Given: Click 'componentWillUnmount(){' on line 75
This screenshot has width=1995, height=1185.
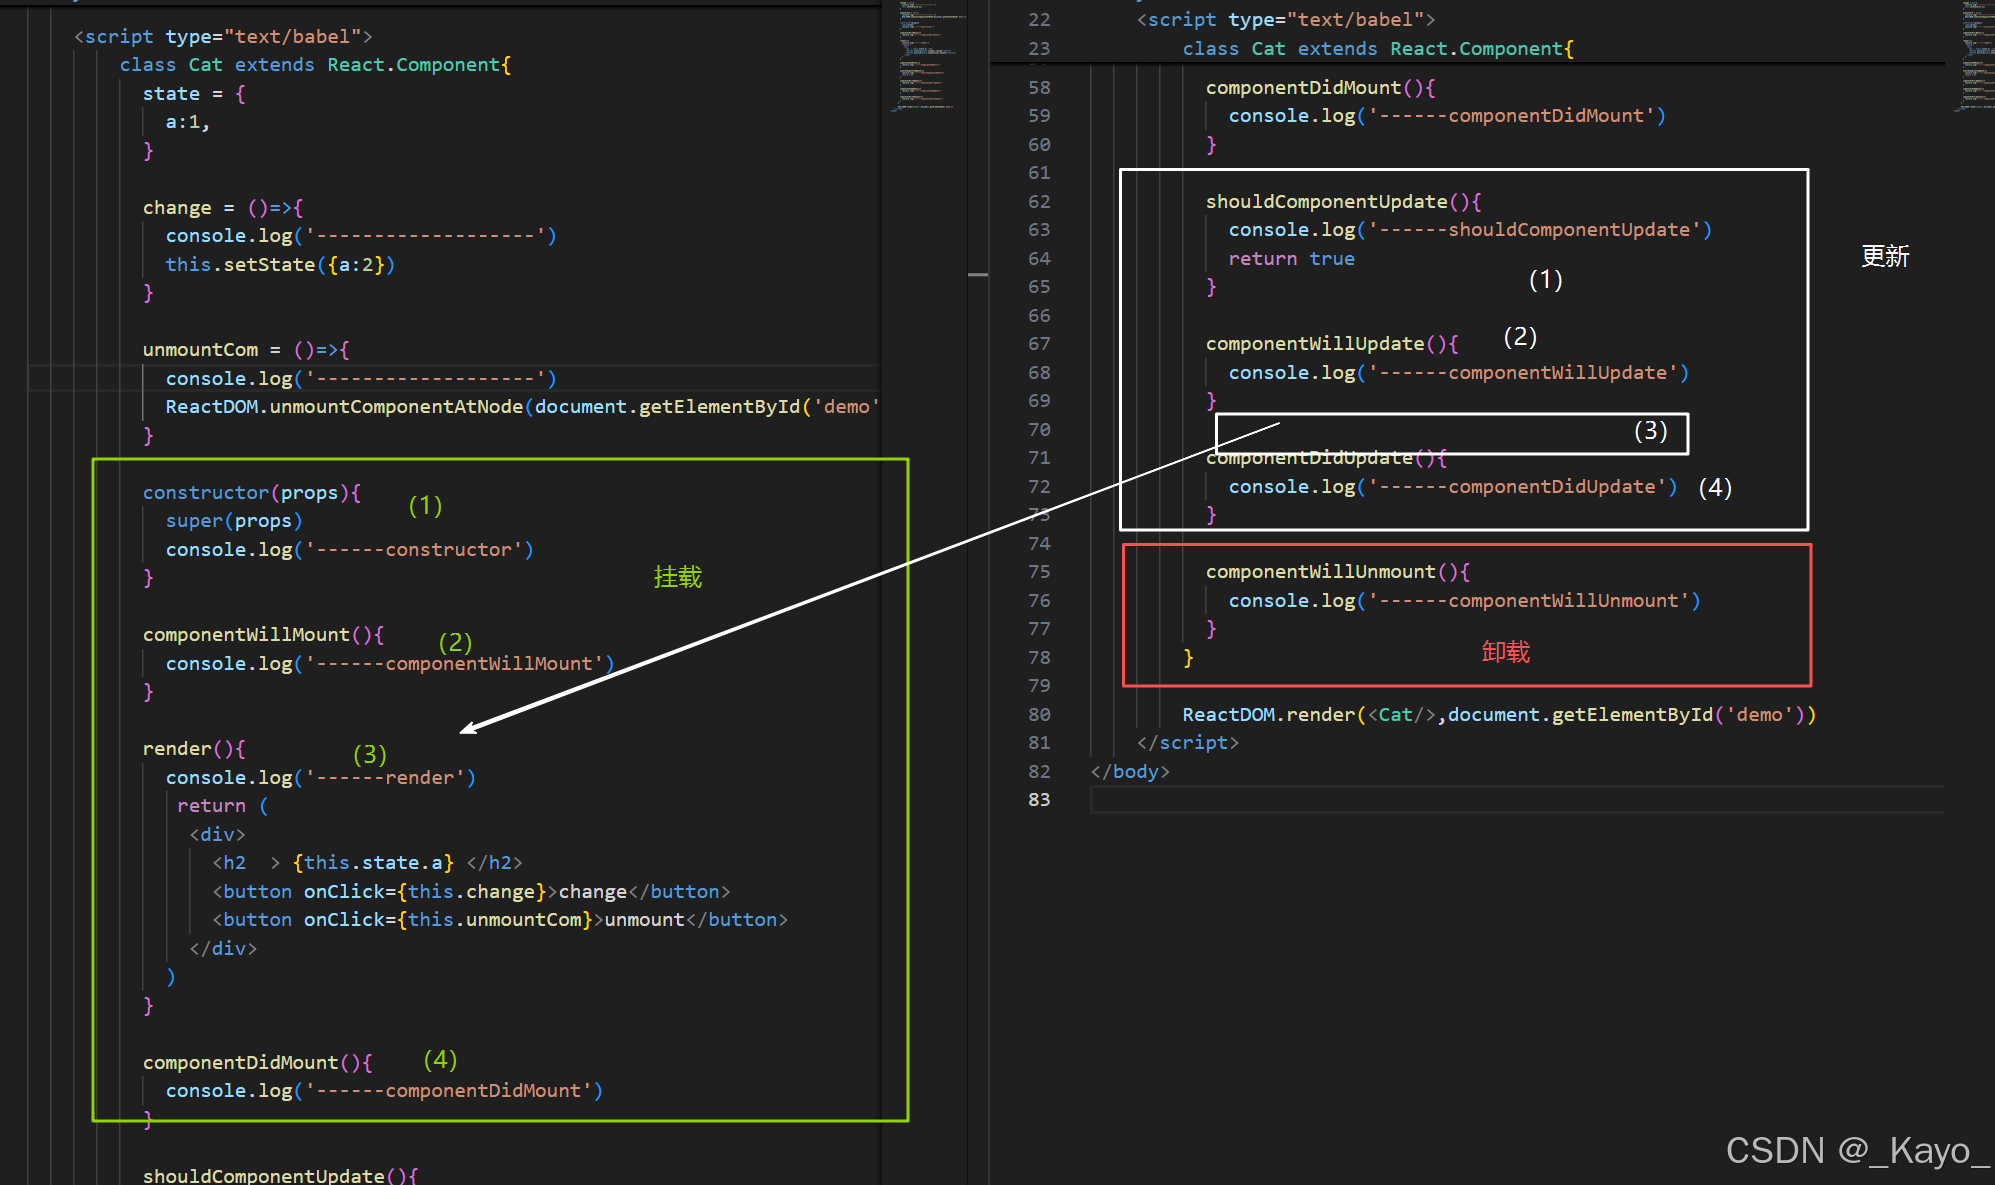Looking at the screenshot, I should point(1337,572).
